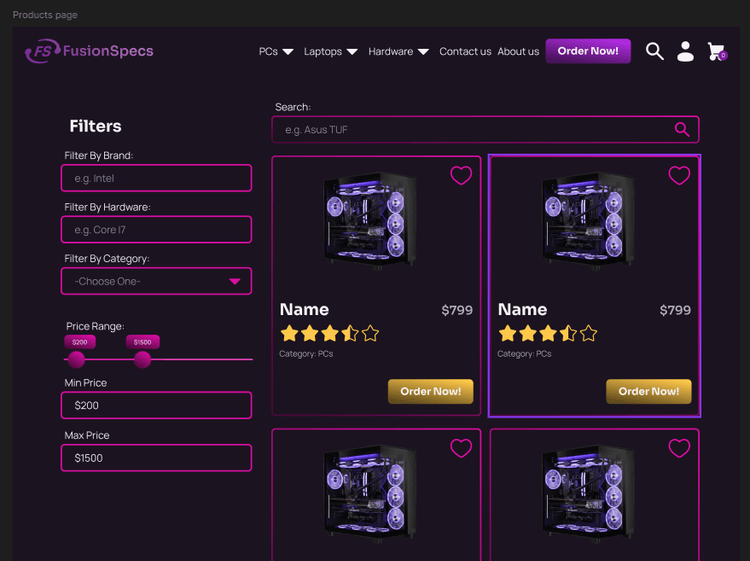Click the Filter By Hardware input field

[x=156, y=230]
